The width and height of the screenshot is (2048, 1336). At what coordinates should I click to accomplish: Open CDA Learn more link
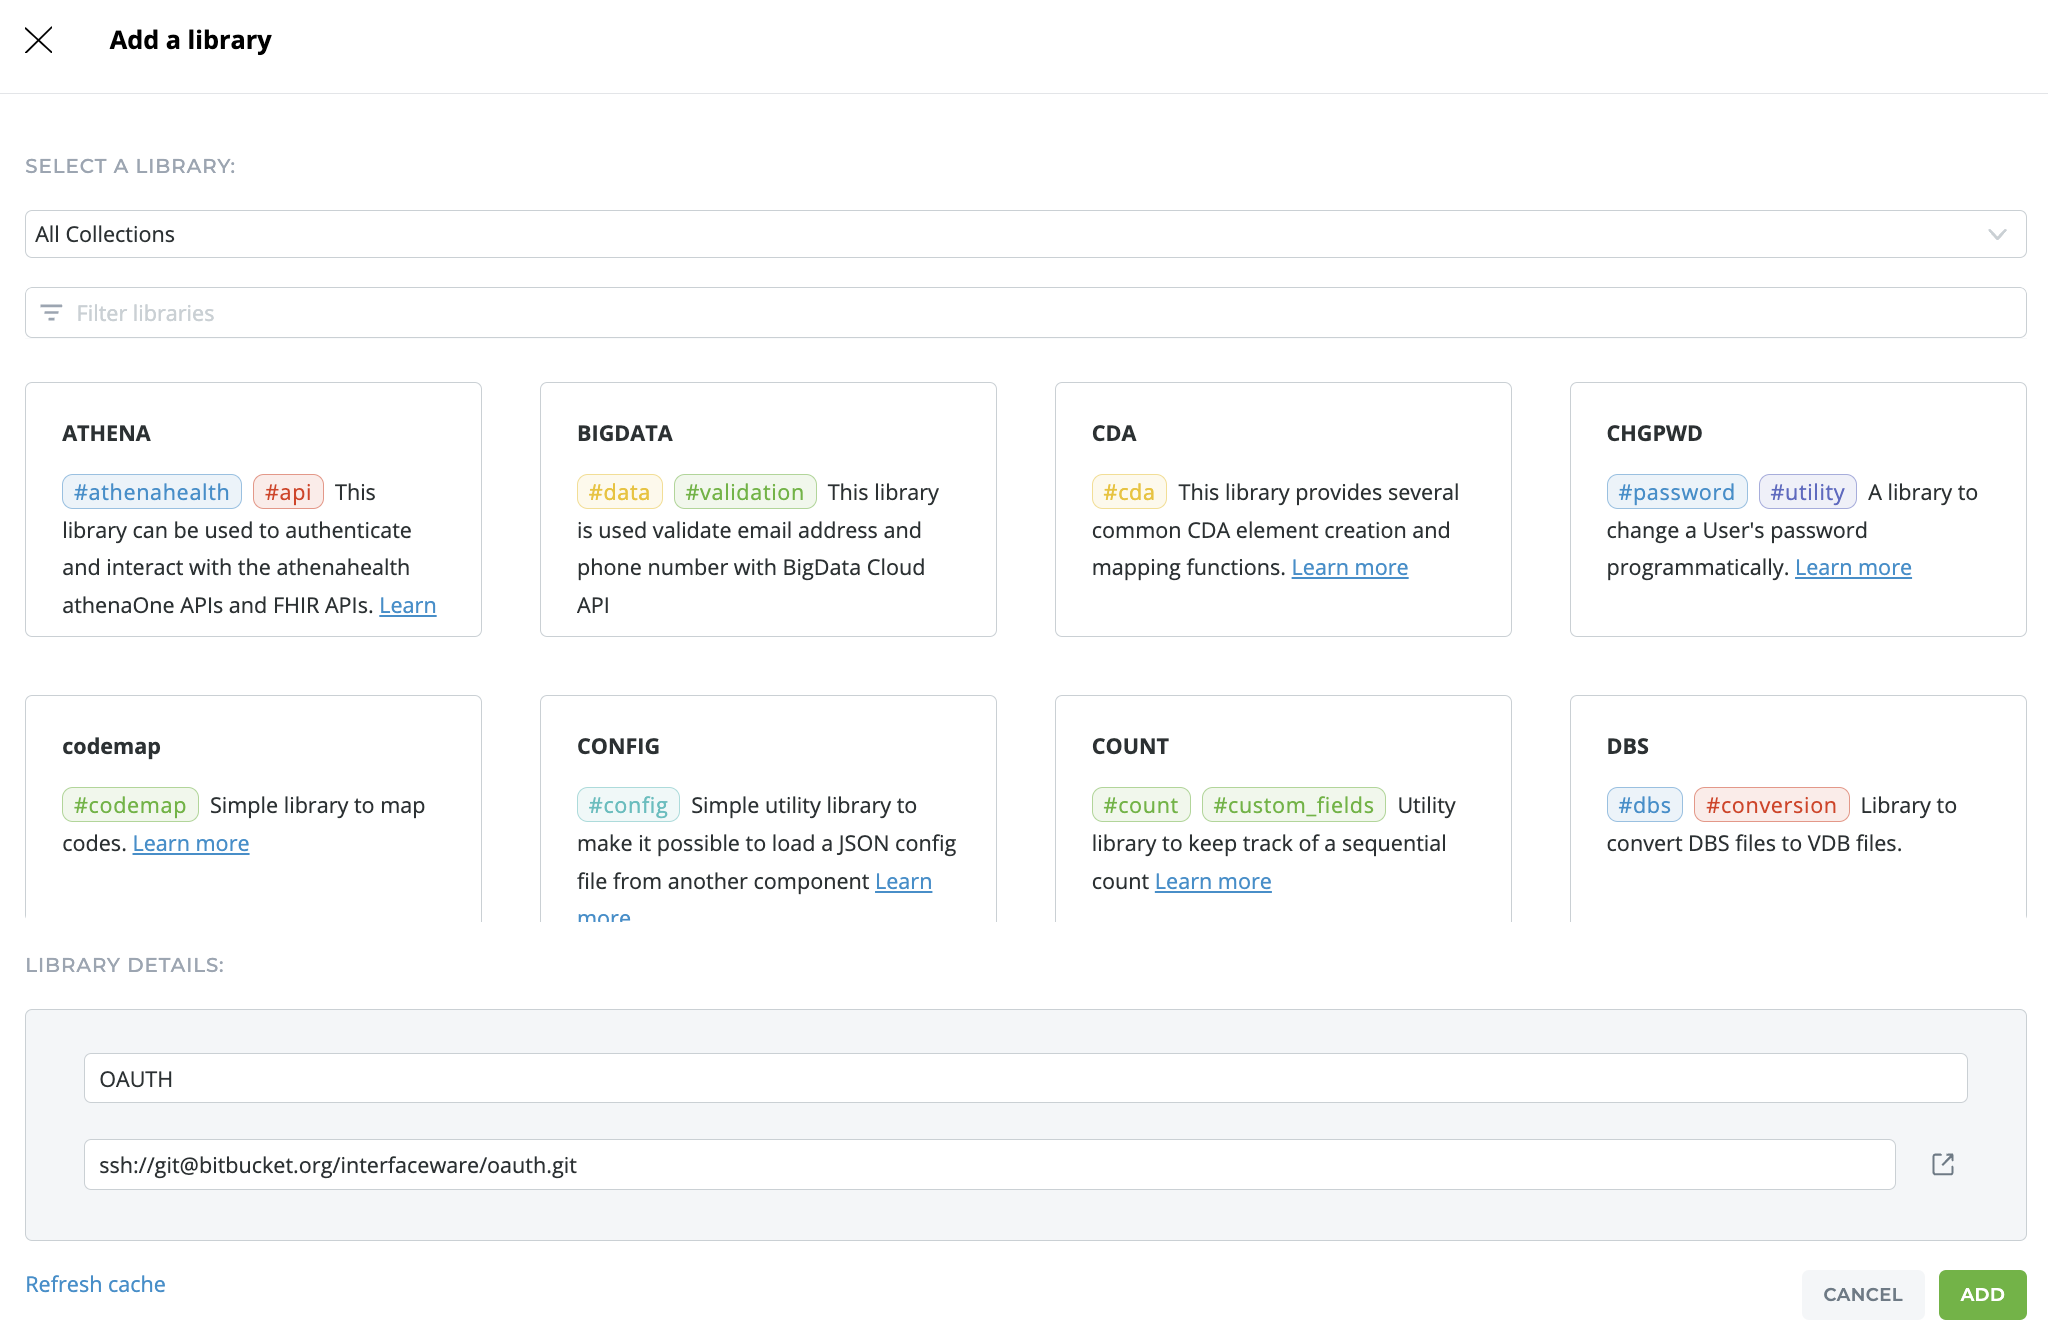click(x=1349, y=568)
